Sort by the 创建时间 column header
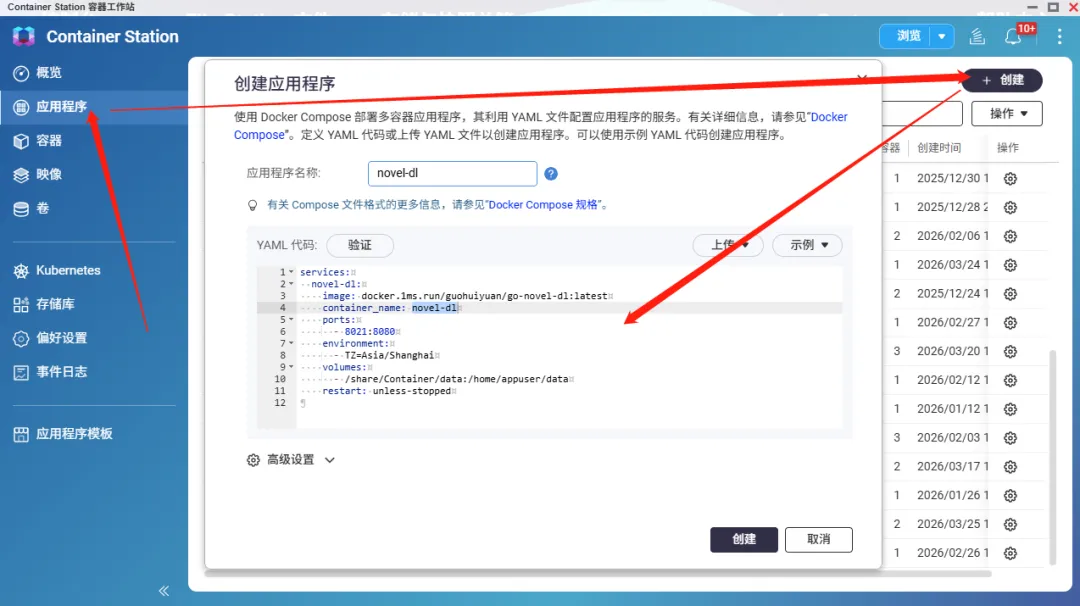Viewport: 1080px width, 606px height. pos(939,147)
